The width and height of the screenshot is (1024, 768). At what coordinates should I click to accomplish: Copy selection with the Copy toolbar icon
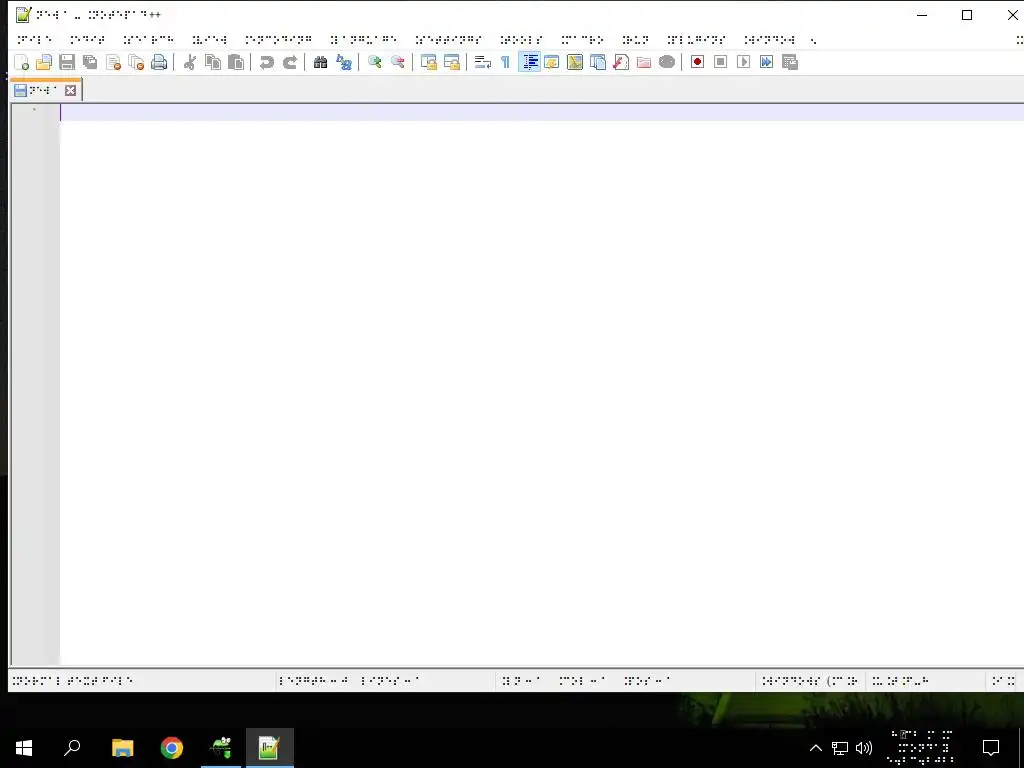coord(213,62)
